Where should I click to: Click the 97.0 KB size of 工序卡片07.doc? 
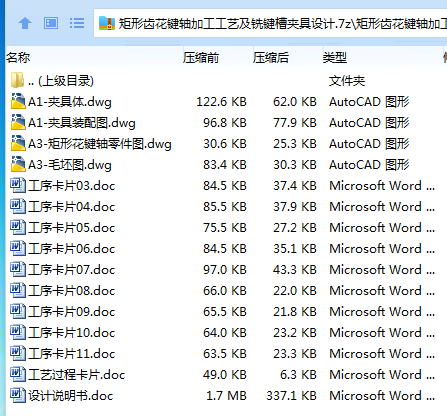point(225,270)
